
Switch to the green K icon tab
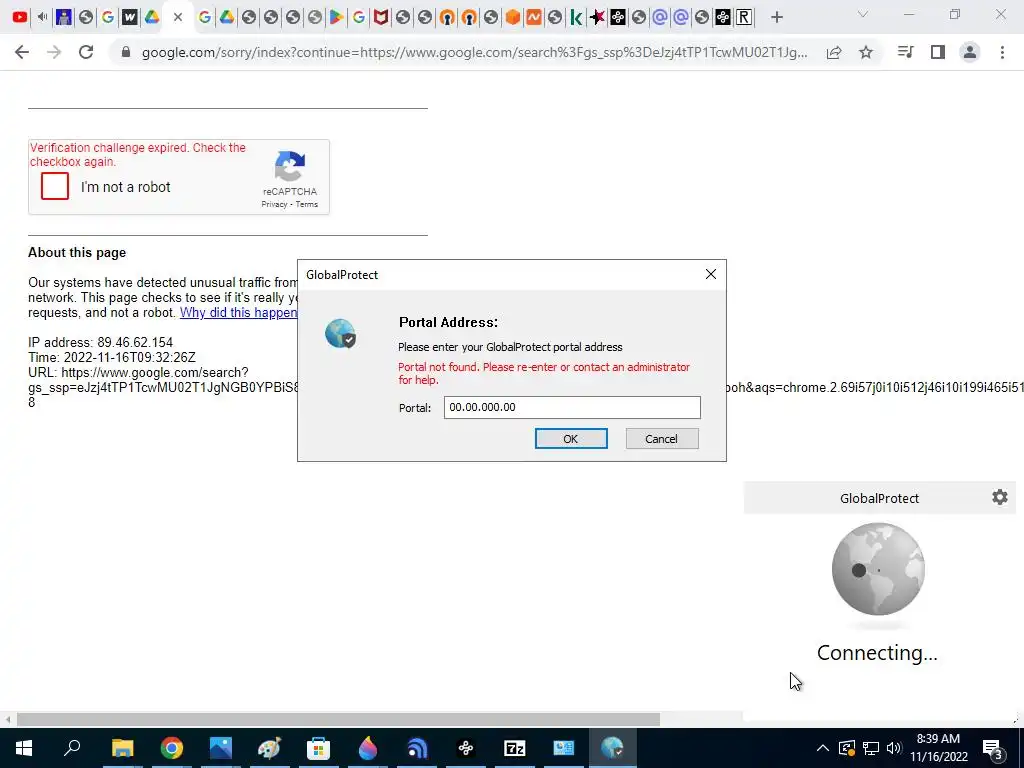click(576, 18)
